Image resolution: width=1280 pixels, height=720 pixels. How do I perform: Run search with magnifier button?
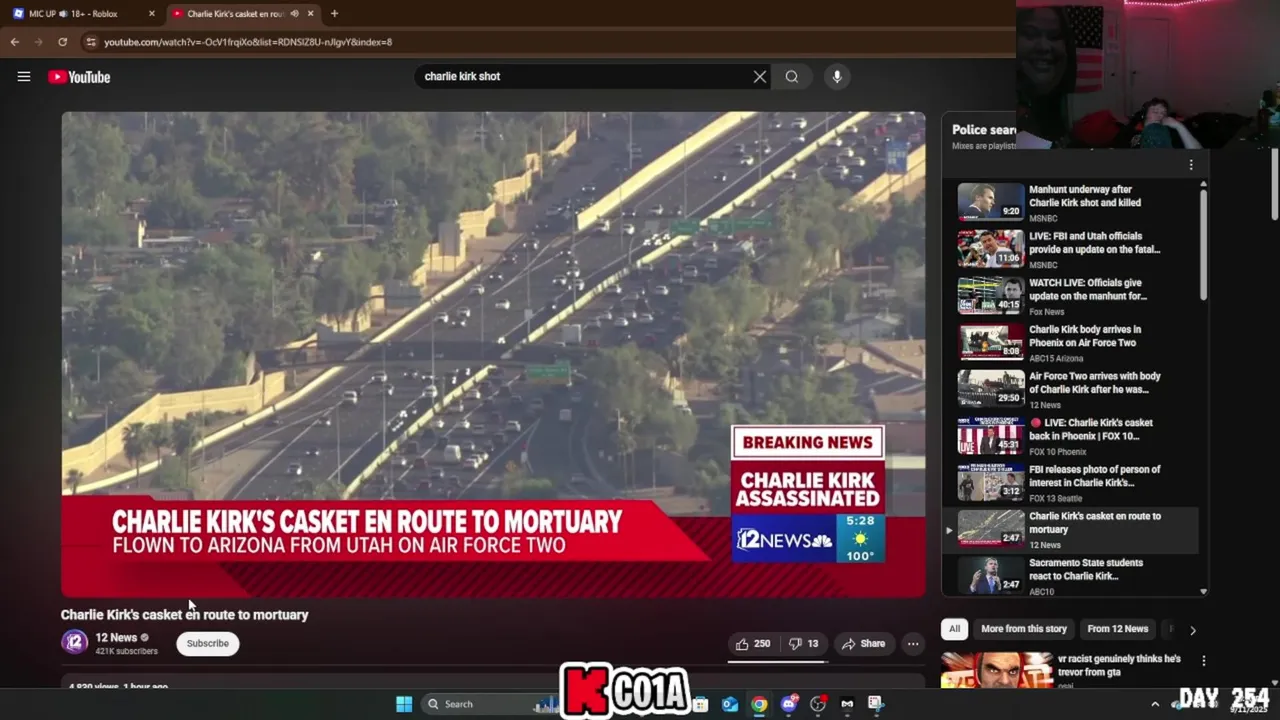click(x=792, y=76)
